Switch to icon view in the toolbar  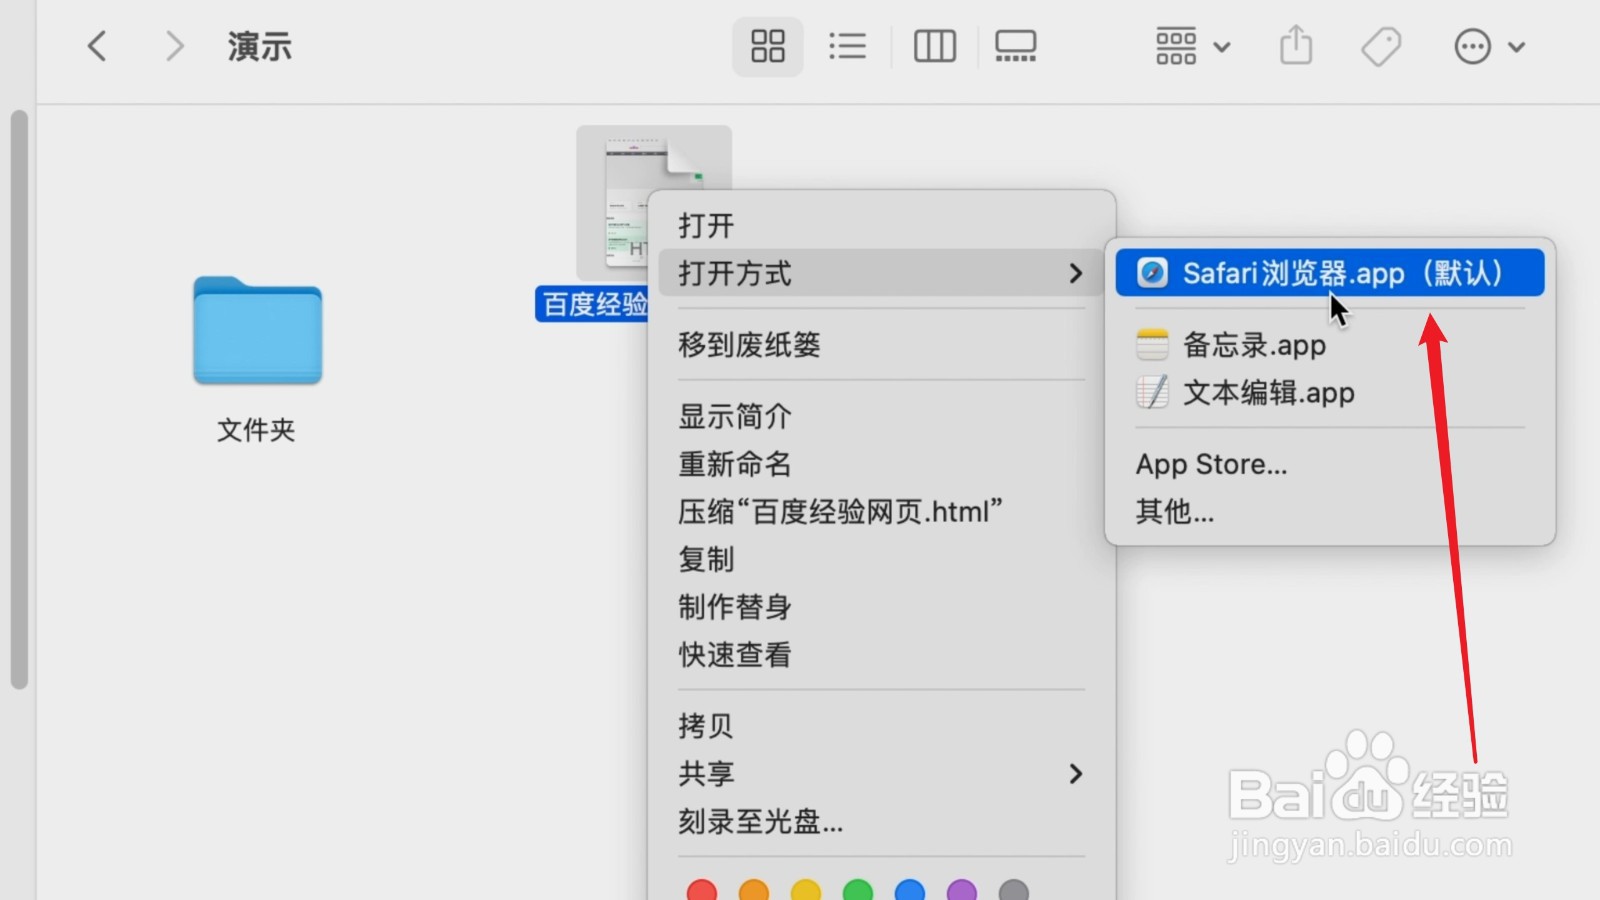[767, 46]
